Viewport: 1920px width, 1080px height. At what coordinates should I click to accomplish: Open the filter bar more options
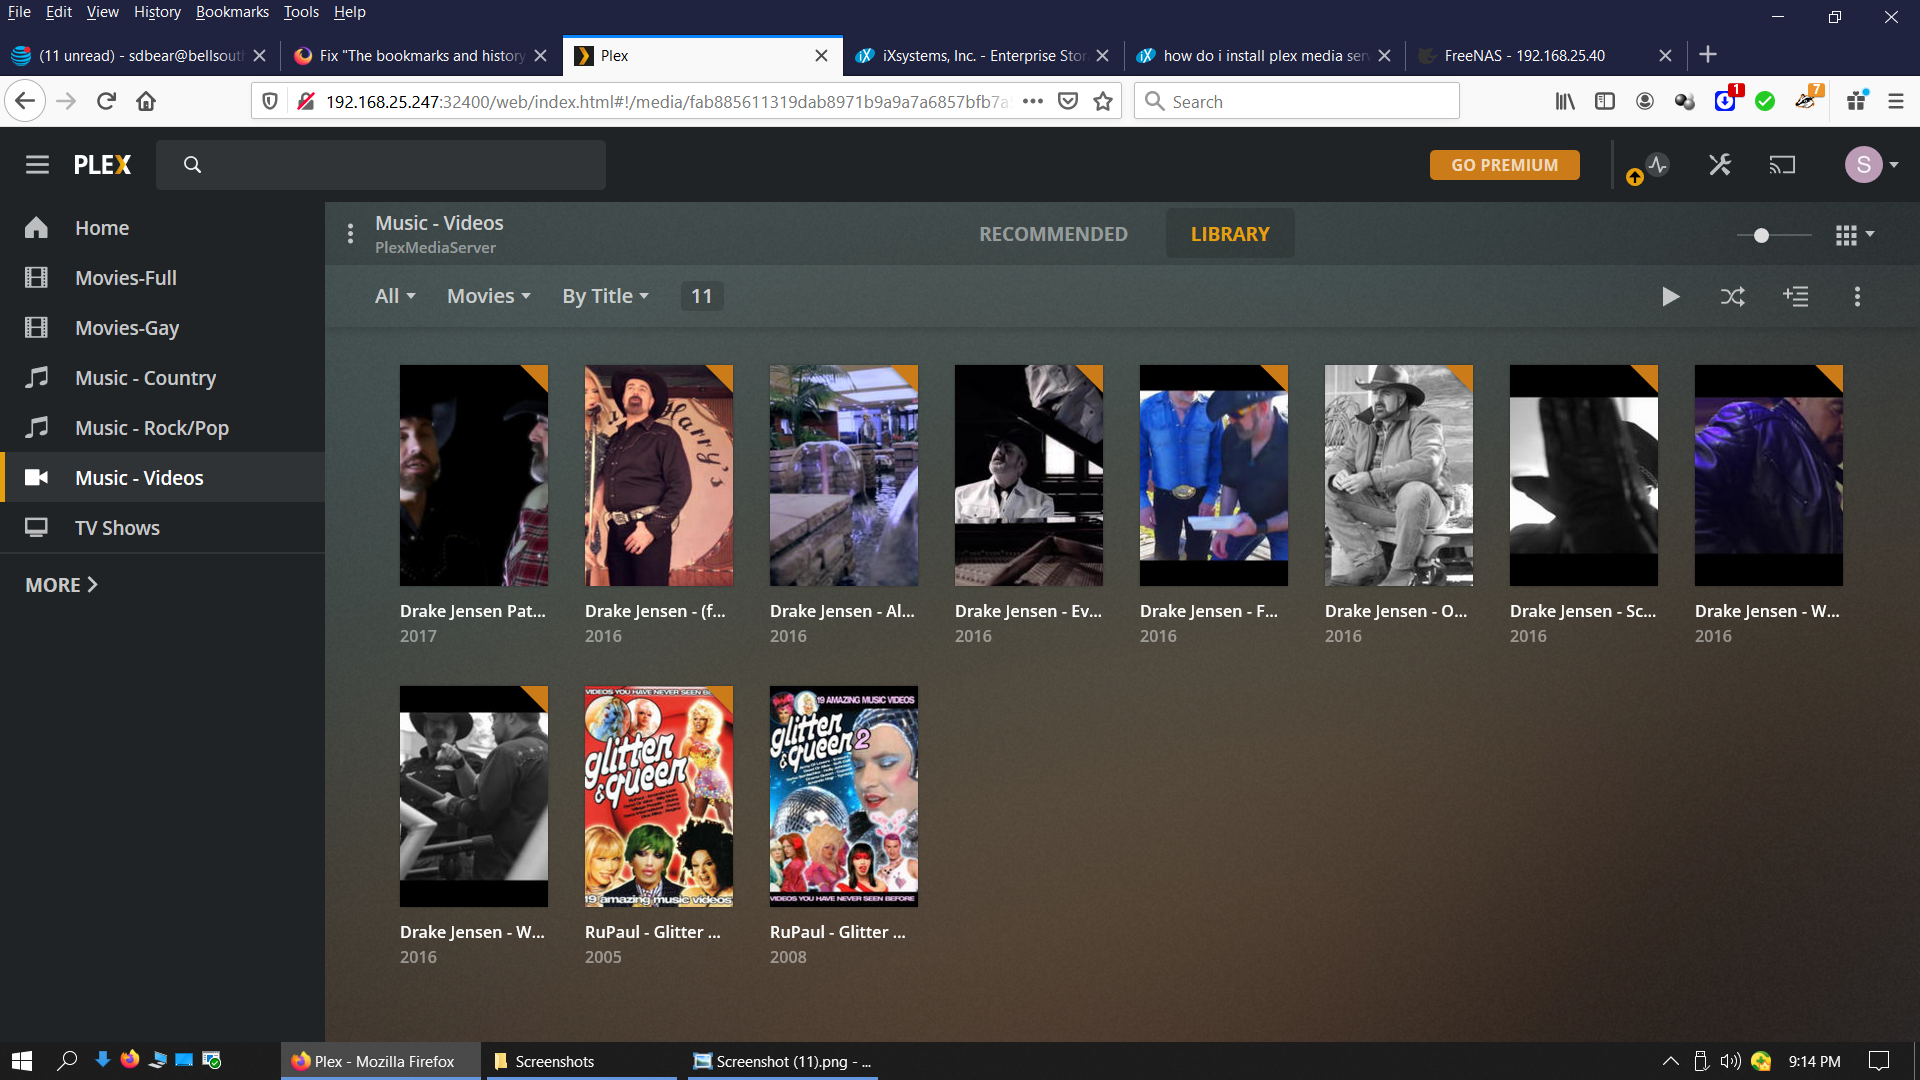1857,296
